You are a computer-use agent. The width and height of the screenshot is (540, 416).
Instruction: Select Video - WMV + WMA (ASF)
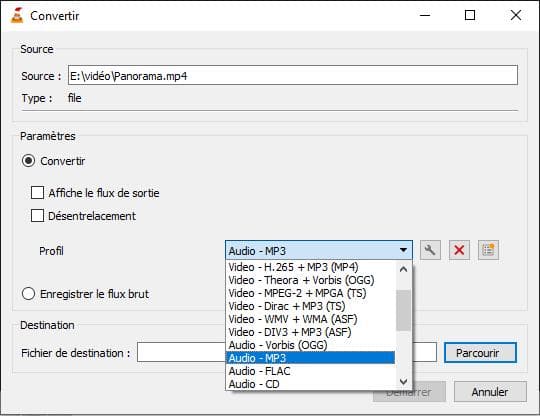(x=311, y=319)
